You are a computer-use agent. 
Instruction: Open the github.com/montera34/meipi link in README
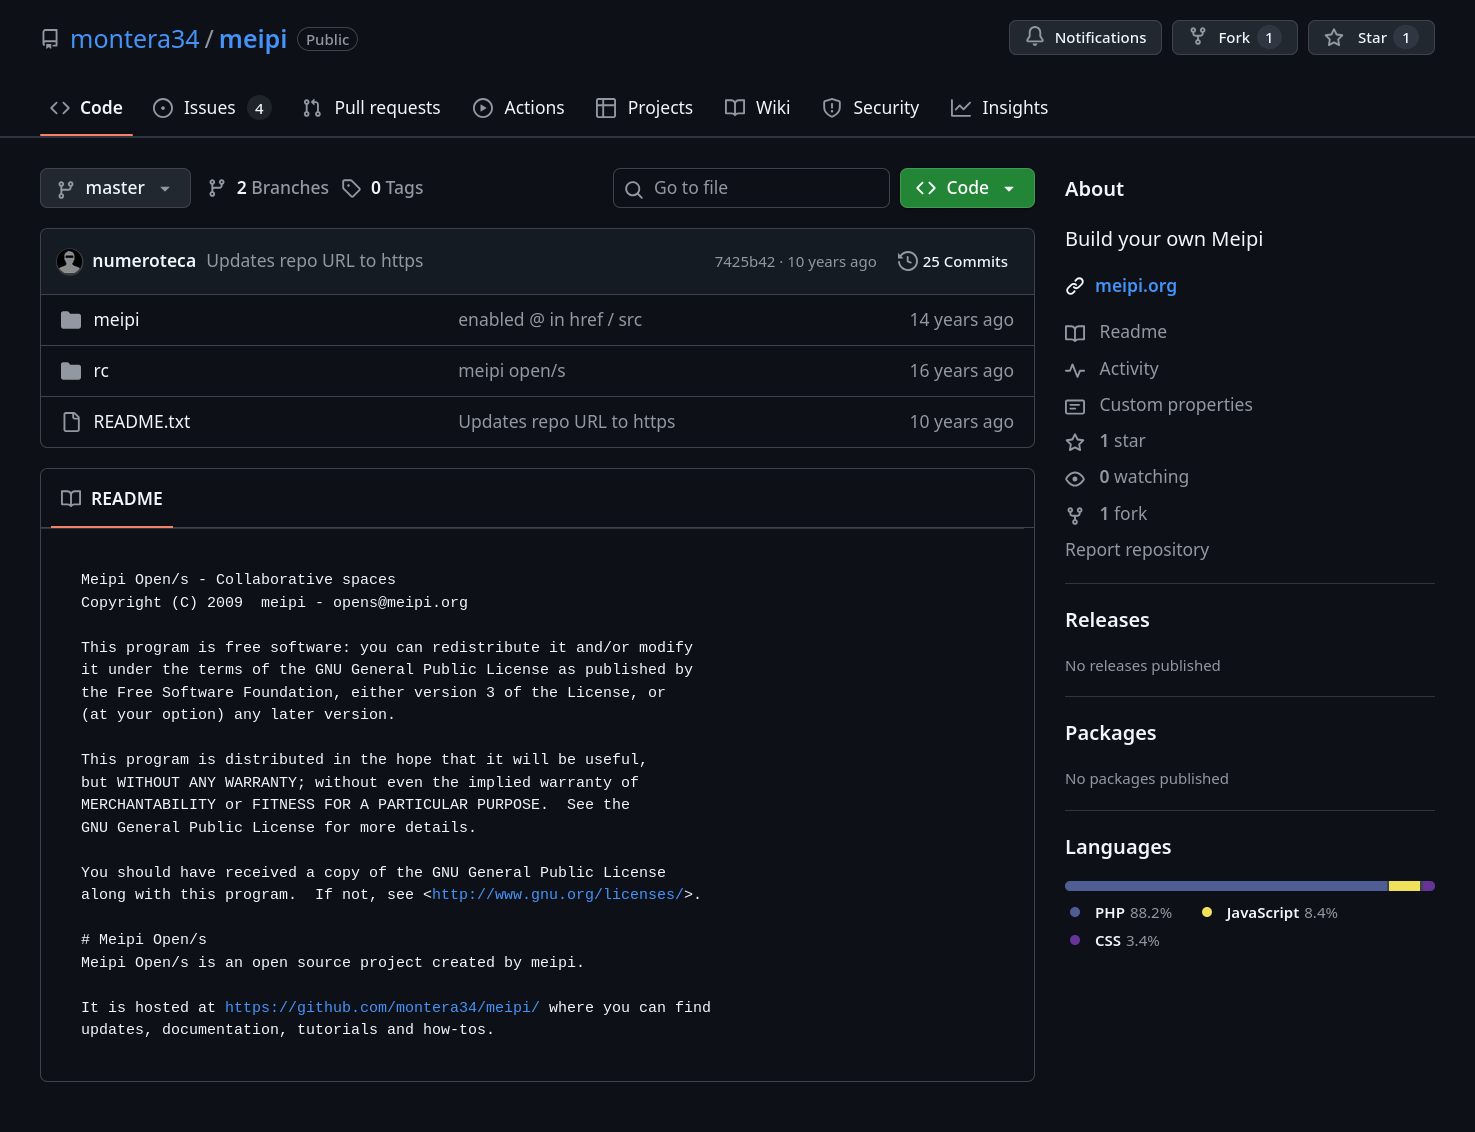pyautogui.click(x=382, y=1008)
